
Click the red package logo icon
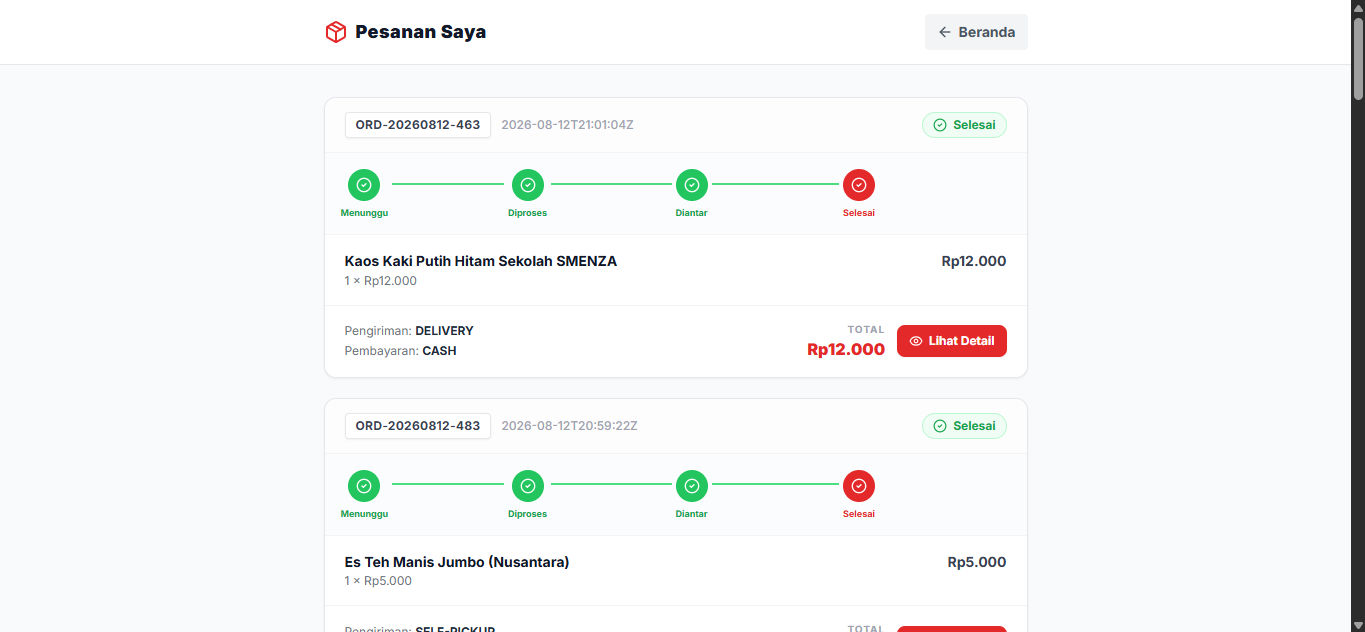tap(336, 32)
